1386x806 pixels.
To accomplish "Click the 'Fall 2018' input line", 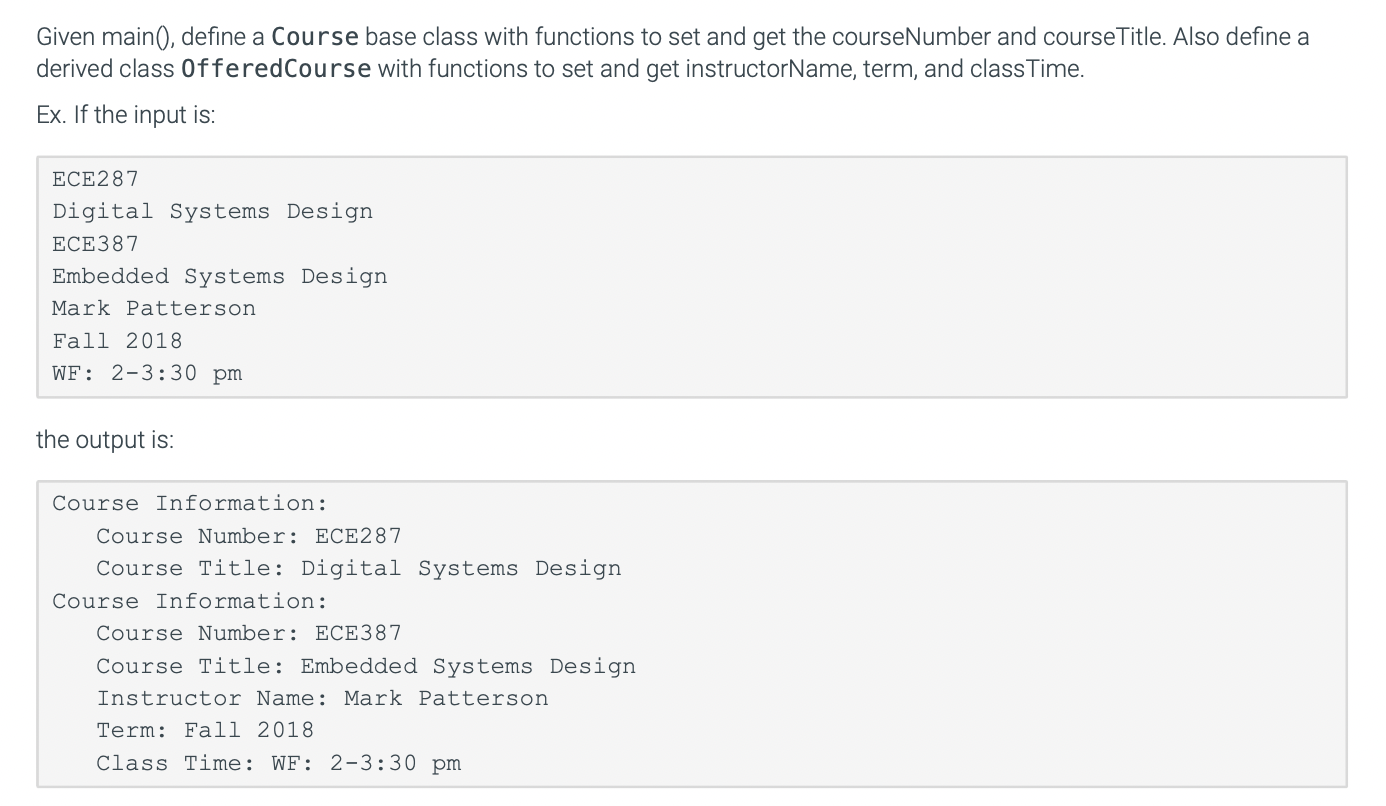I will point(117,341).
